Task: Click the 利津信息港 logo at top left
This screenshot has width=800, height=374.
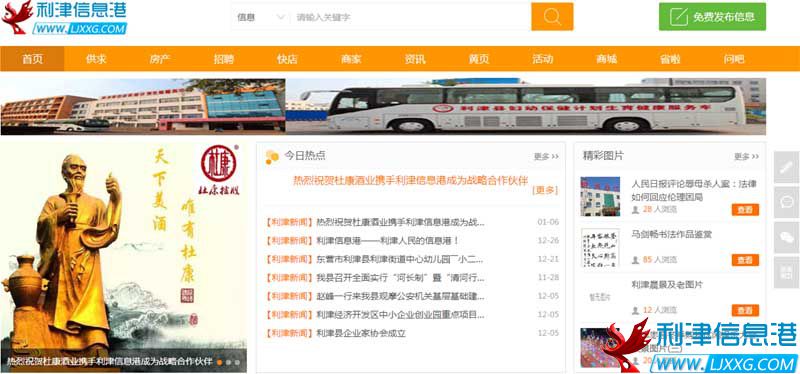Action: pos(64,18)
